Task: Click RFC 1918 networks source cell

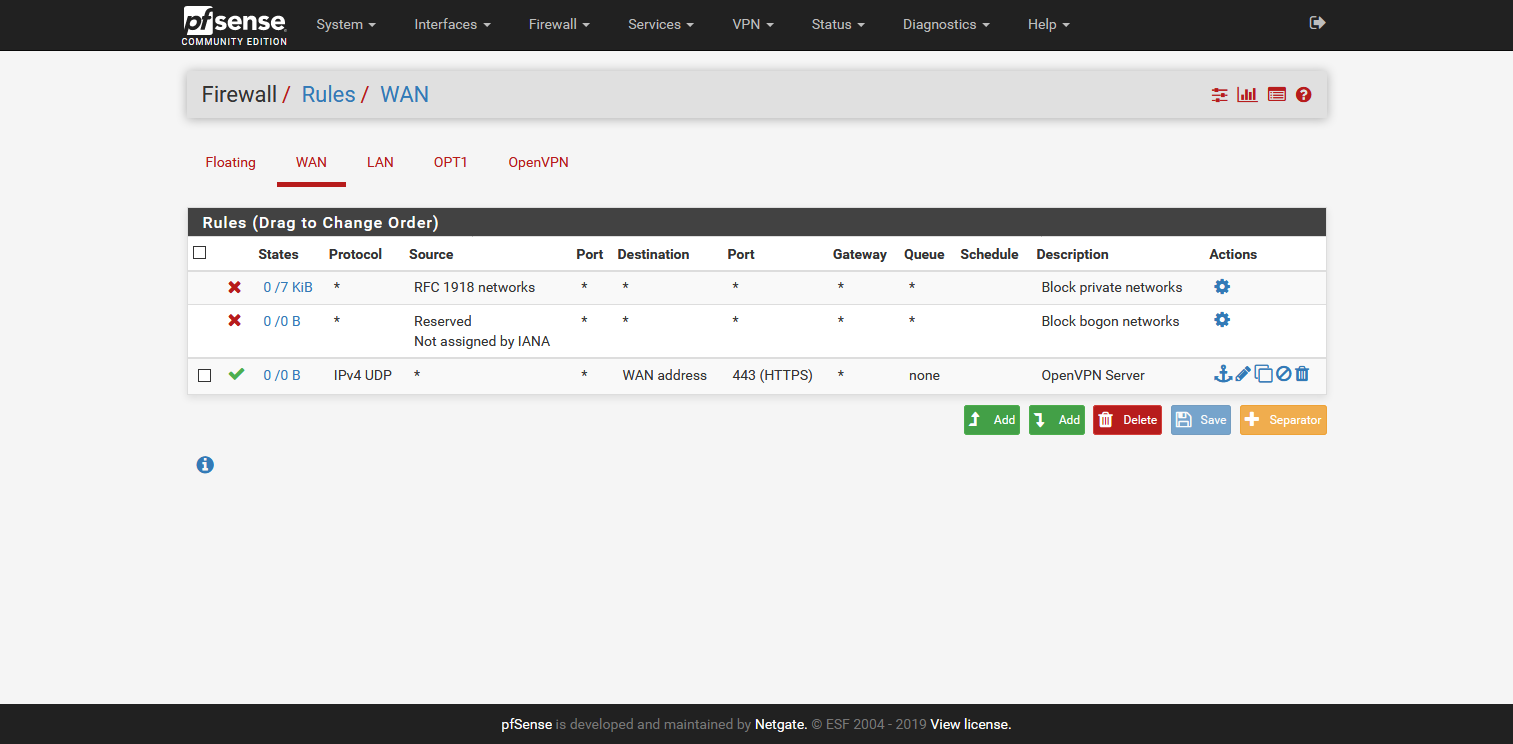Action: [x=475, y=287]
